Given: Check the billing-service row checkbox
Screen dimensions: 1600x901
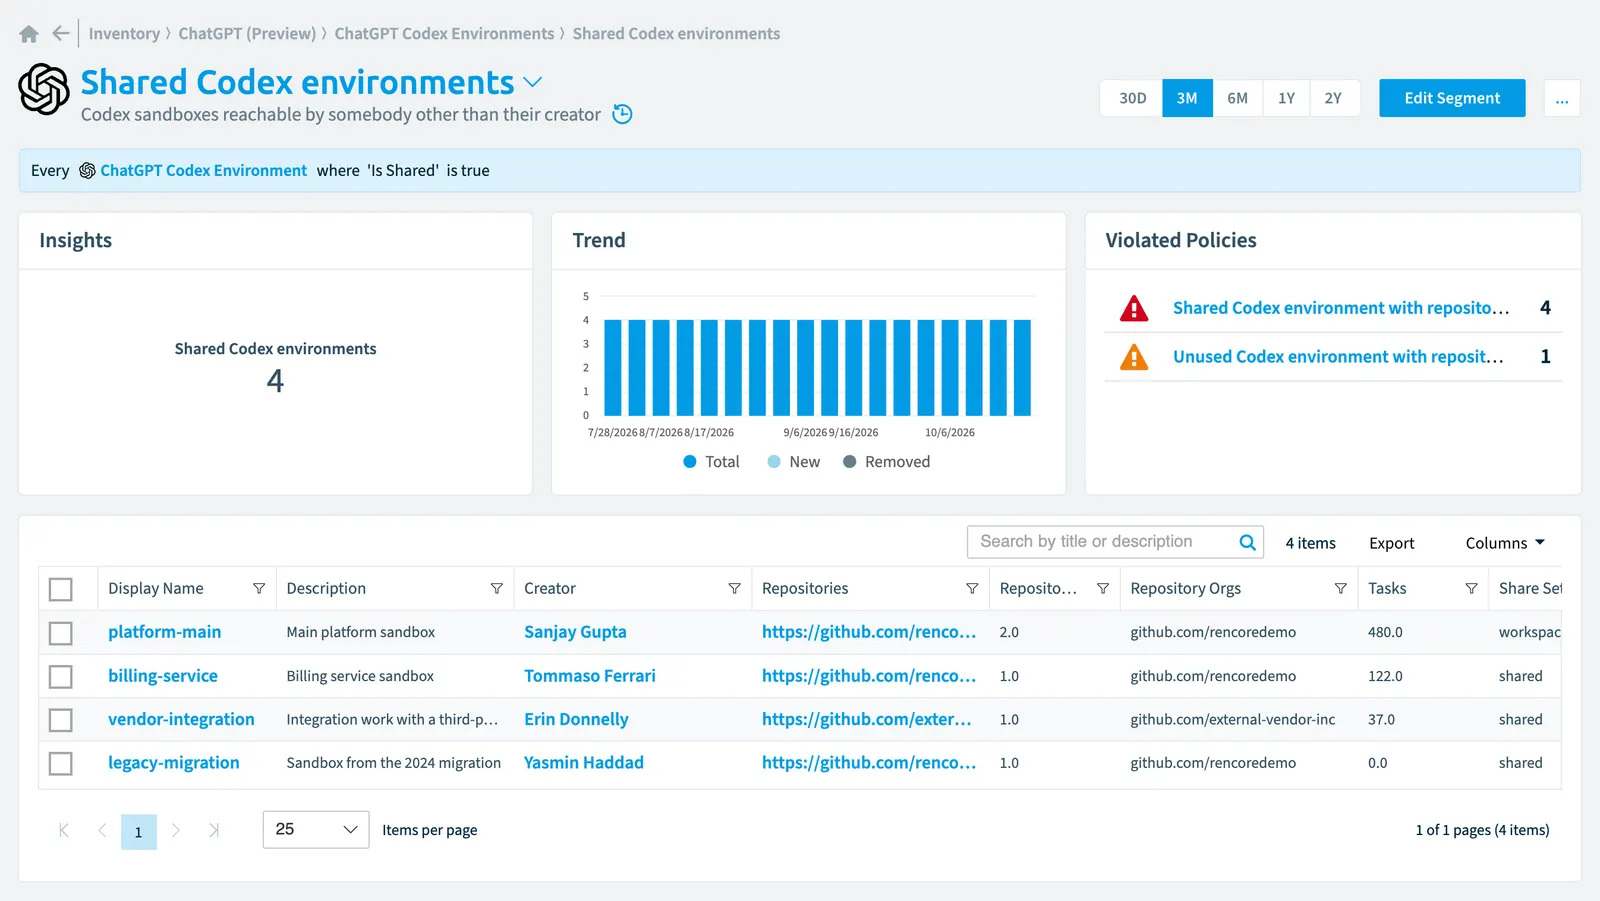Looking at the screenshot, I should pyautogui.click(x=61, y=677).
